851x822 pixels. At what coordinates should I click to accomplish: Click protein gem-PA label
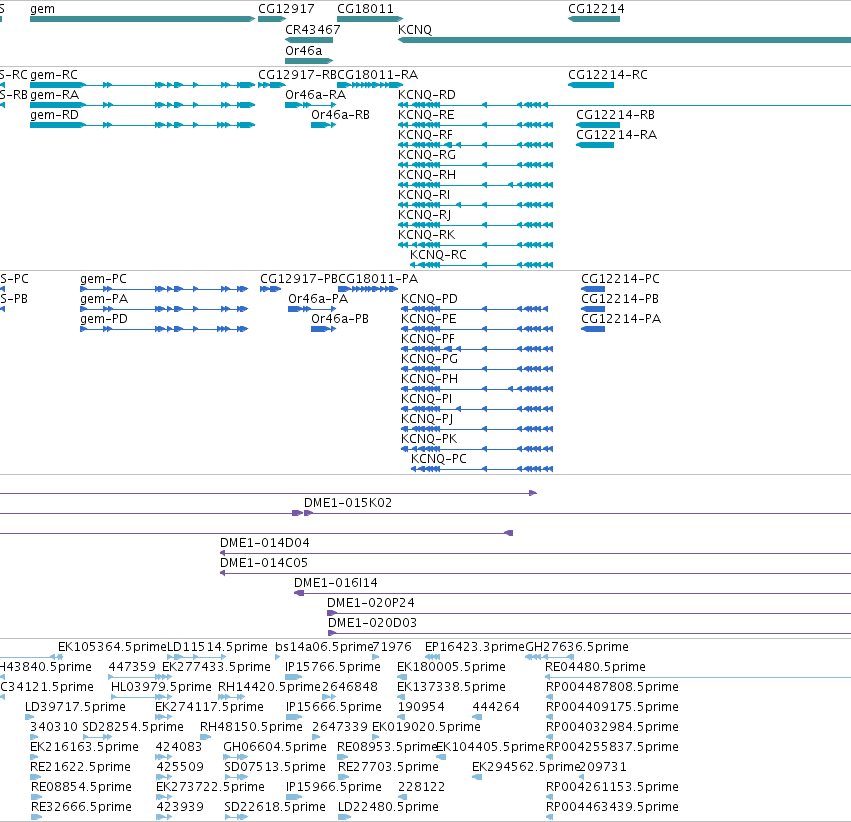click(x=104, y=299)
